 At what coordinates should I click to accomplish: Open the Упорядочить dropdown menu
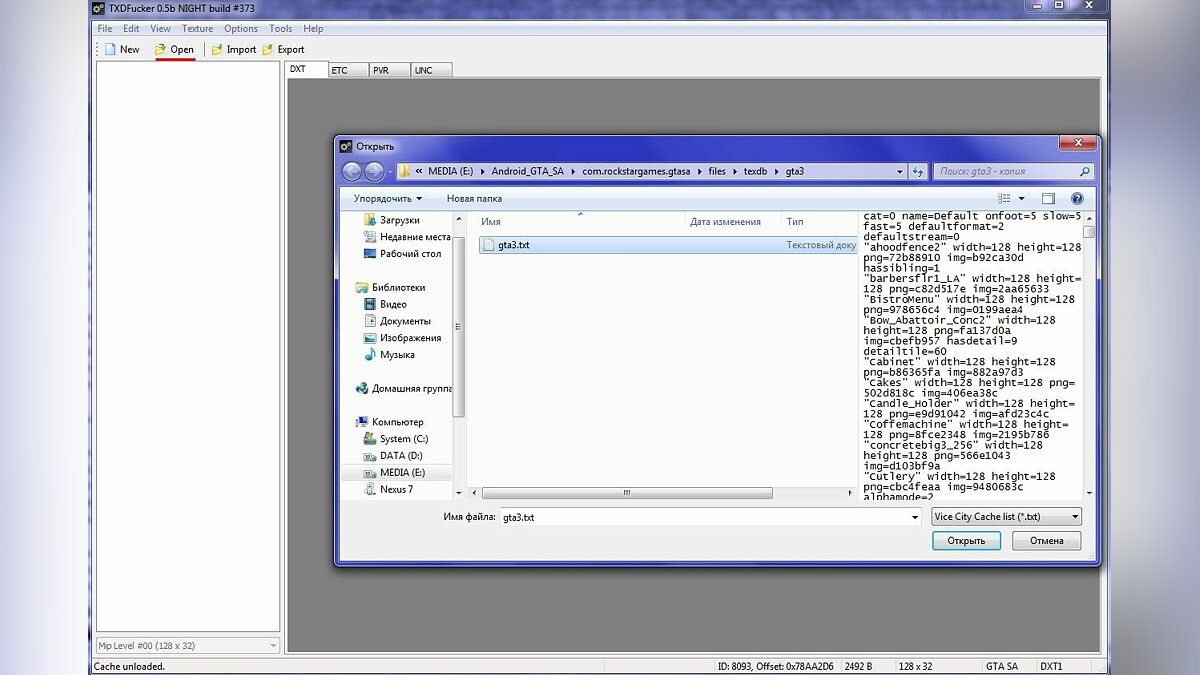point(387,199)
